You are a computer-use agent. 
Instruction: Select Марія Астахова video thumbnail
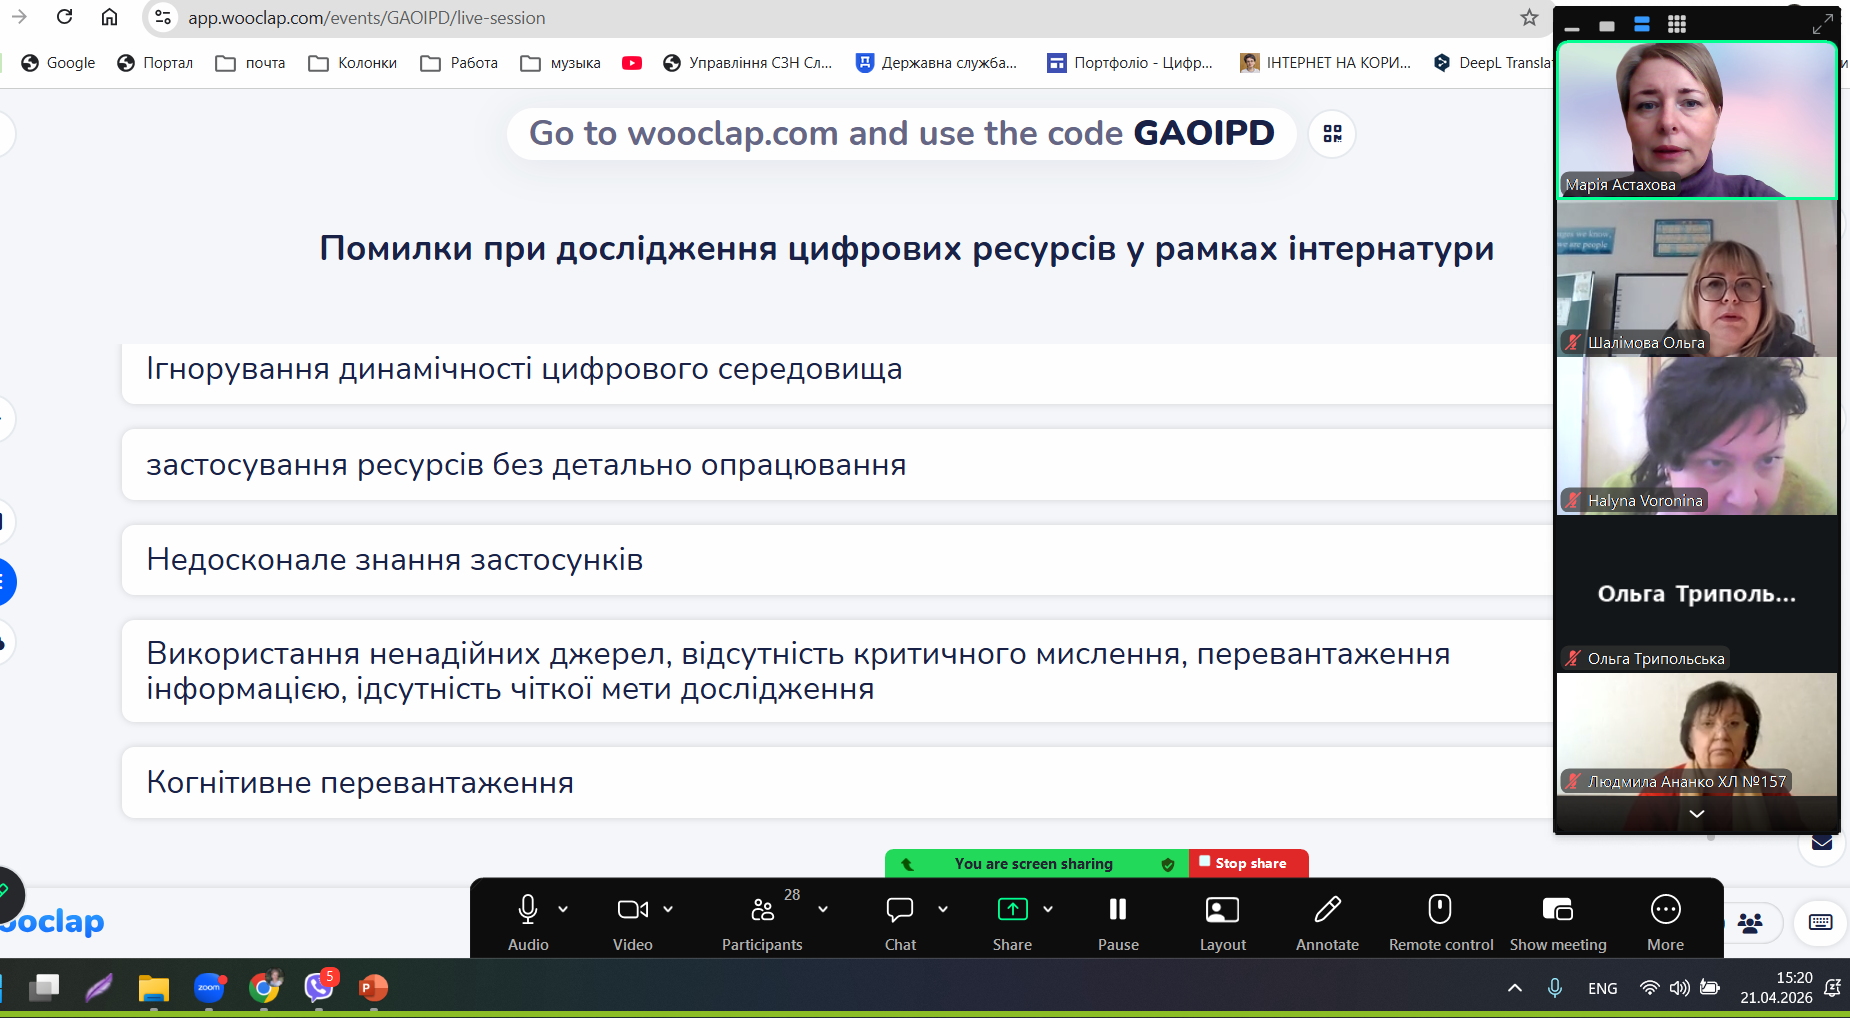click(1696, 120)
